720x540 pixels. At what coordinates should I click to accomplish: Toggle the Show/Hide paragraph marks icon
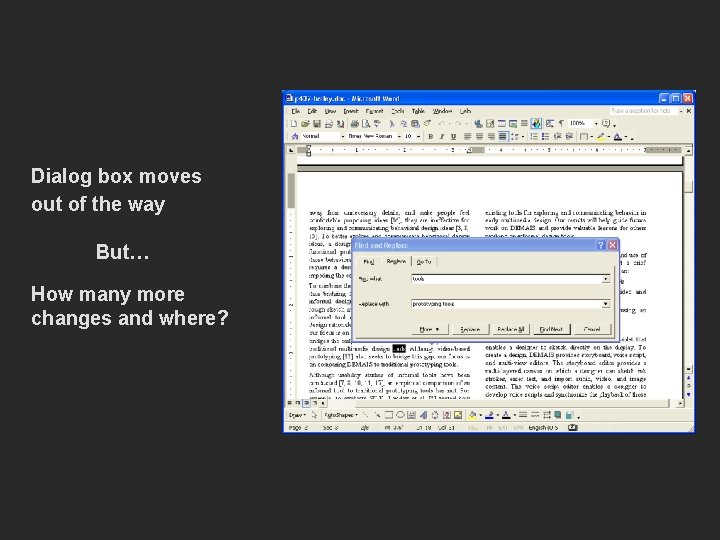tap(561, 124)
